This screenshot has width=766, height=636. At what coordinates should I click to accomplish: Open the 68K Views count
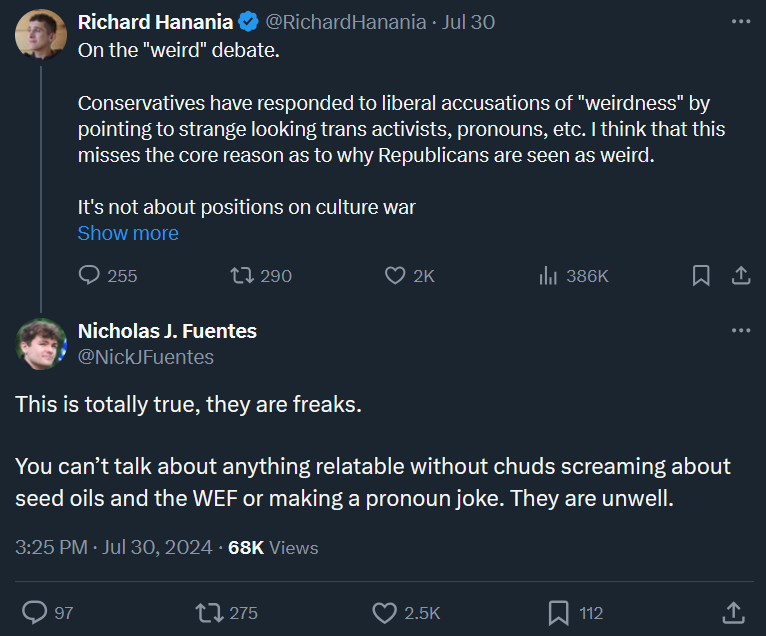[273, 547]
